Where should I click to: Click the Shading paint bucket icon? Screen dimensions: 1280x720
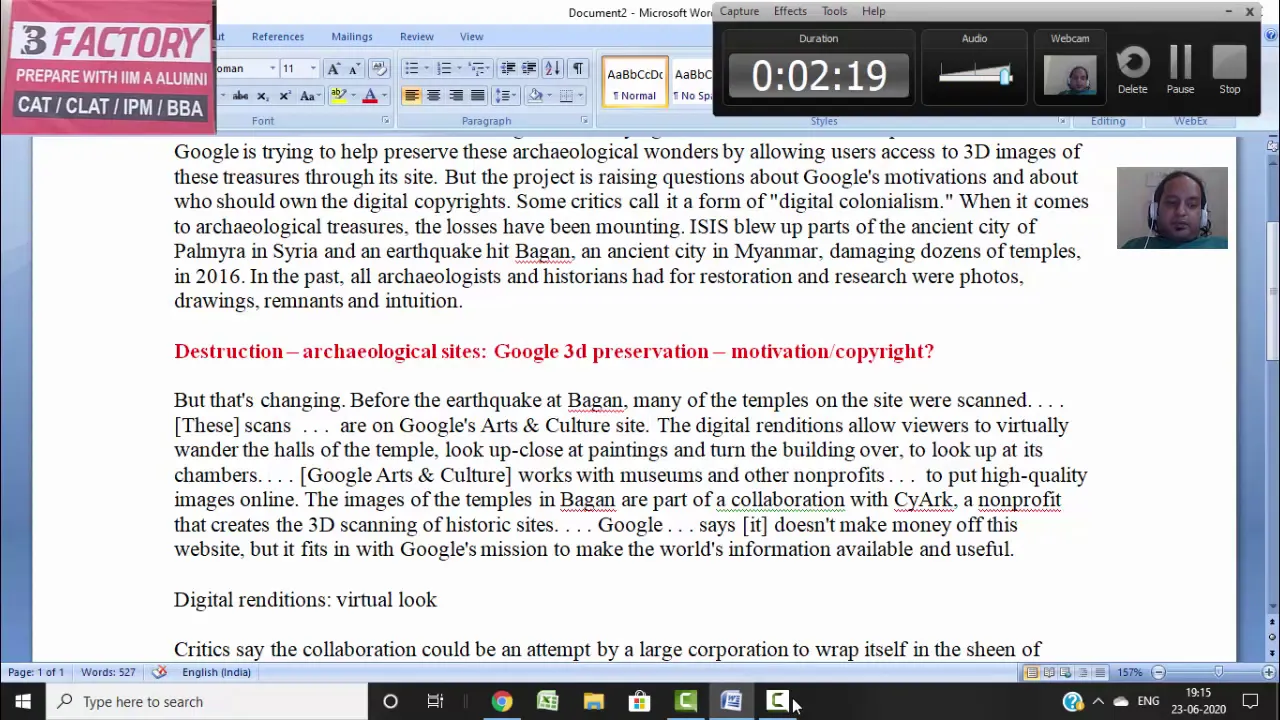click(x=535, y=96)
